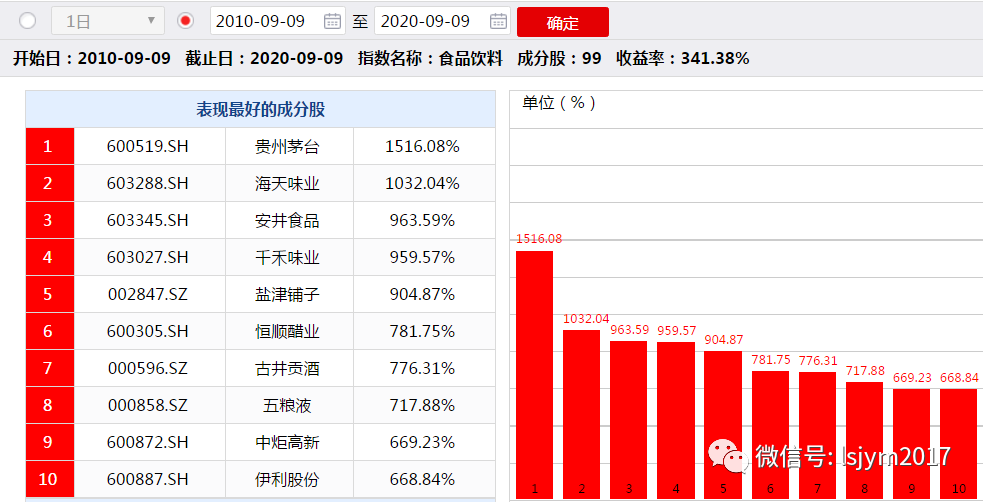Click the chart unit label 单位（%）
The image size is (983, 502).
[559, 103]
